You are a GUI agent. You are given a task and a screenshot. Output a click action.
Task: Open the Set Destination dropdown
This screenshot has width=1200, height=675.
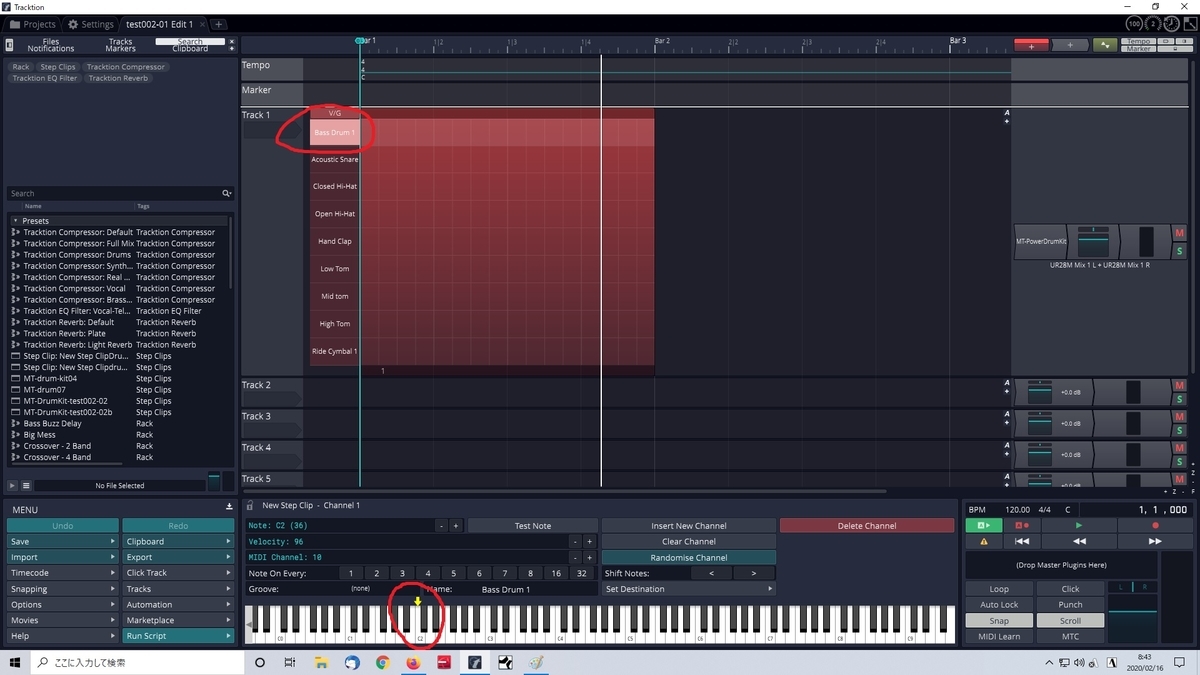click(x=689, y=589)
